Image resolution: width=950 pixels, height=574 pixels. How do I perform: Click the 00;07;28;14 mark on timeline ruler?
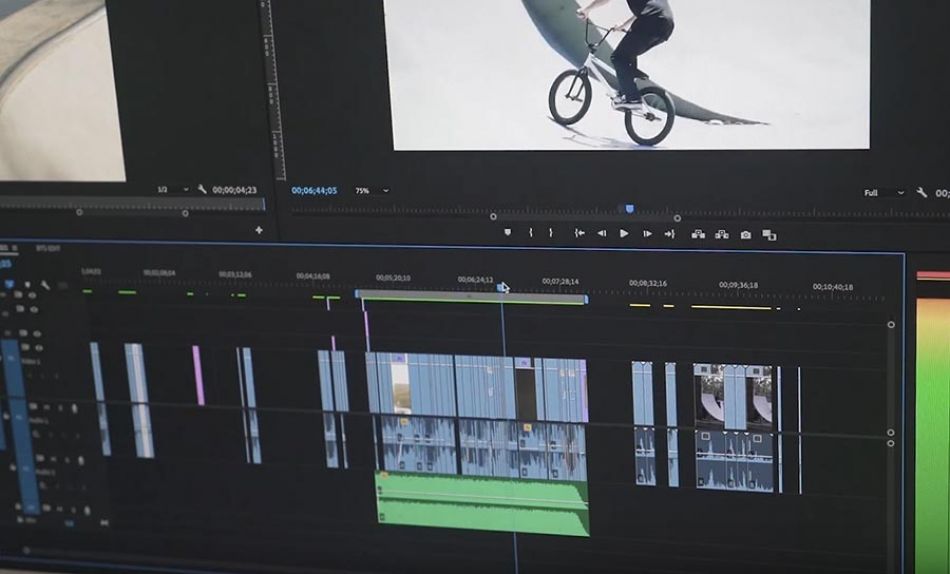pyautogui.click(x=560, y=281)
